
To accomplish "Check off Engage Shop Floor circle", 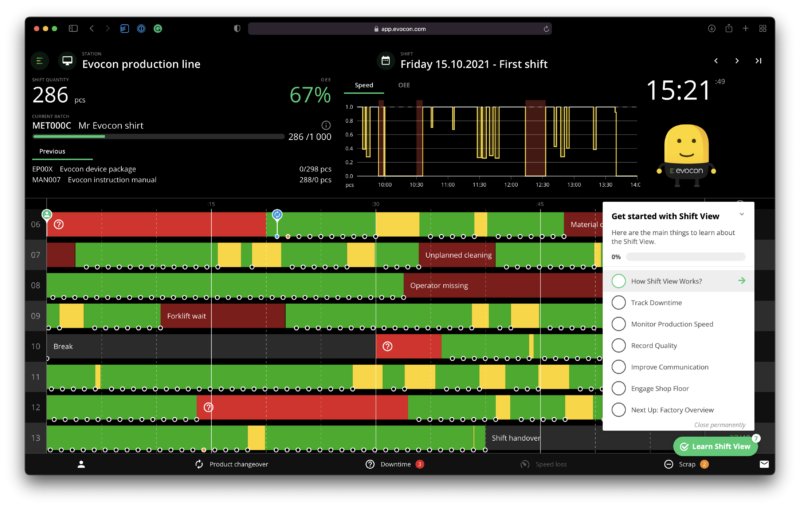I will click(618, 388).
